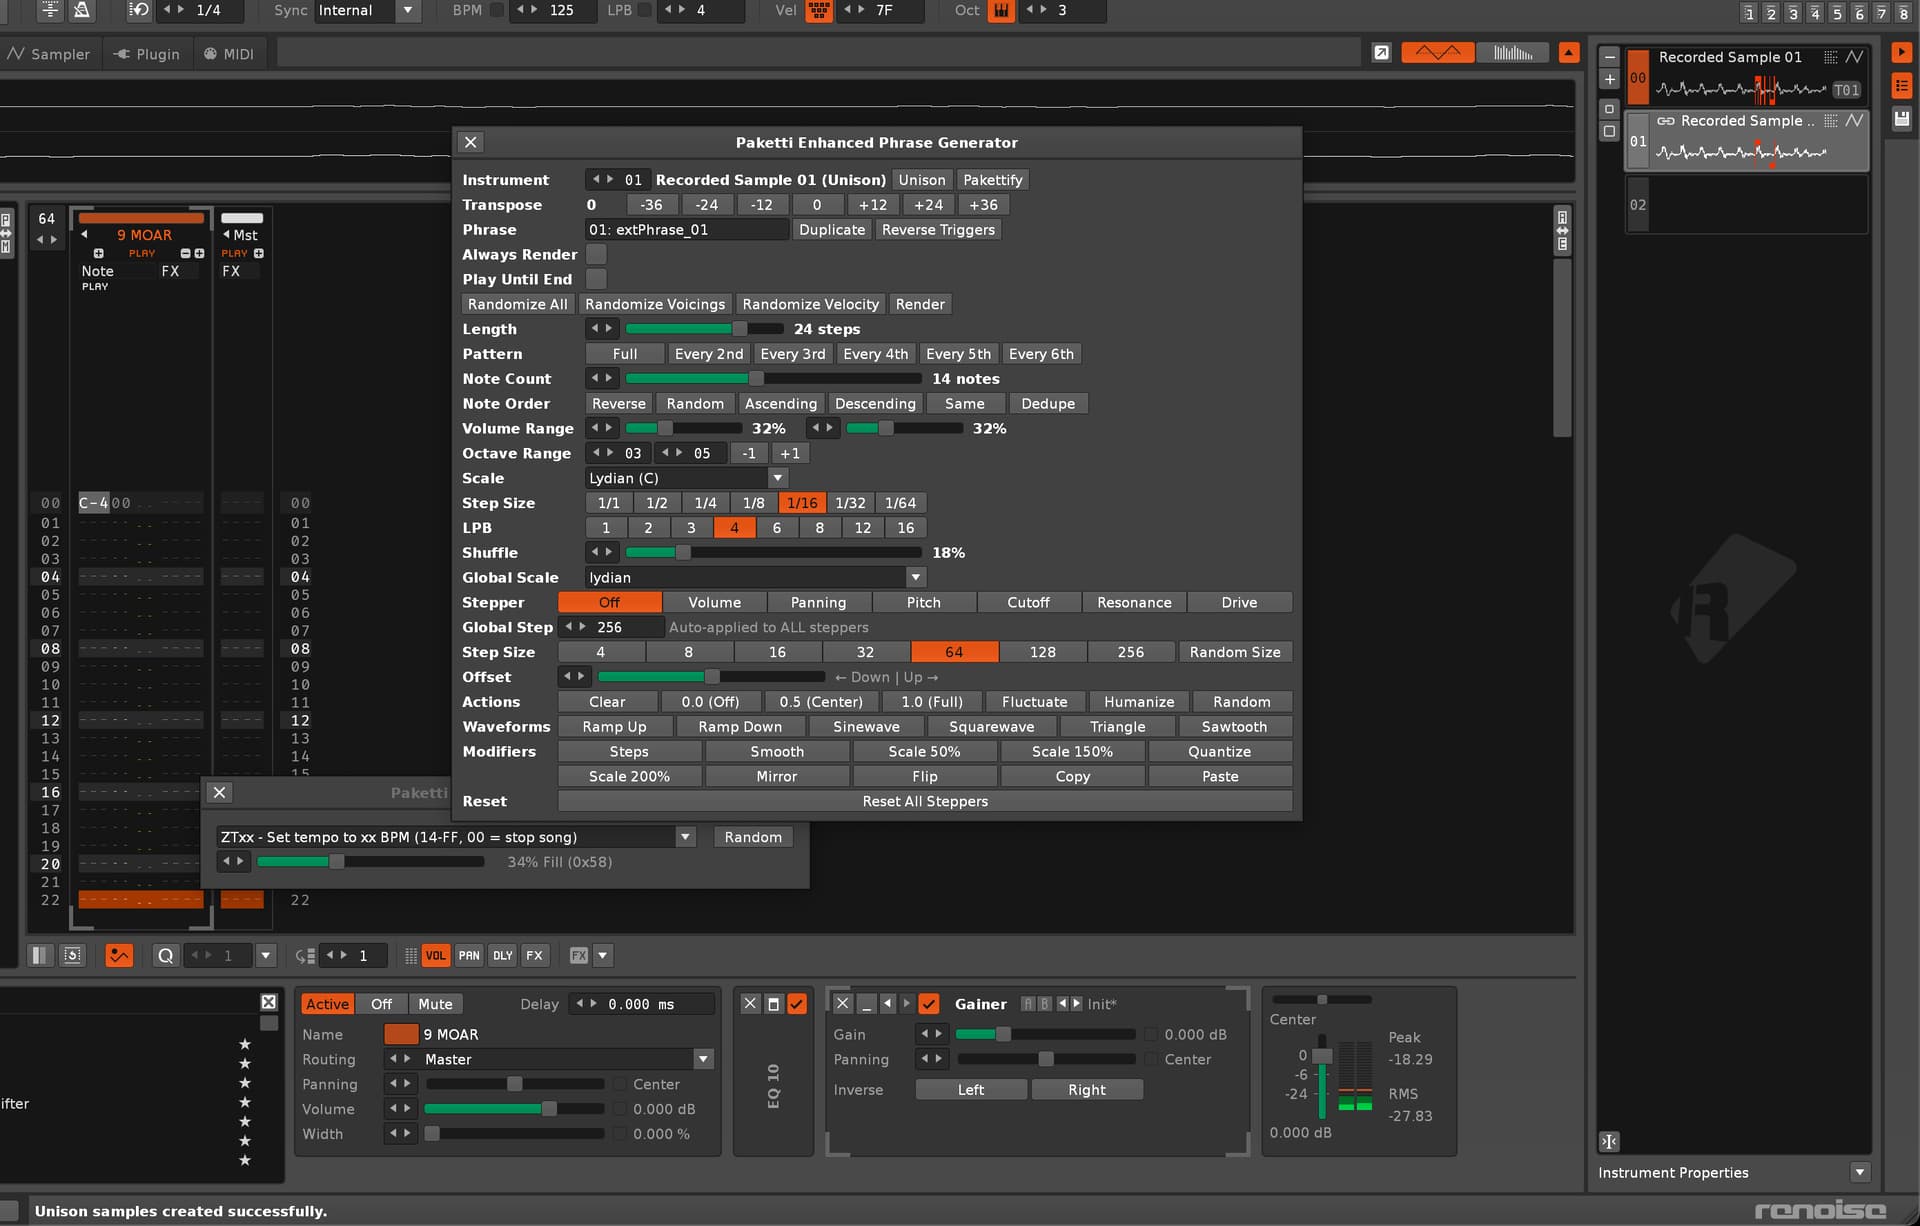Select the Pitch stepper tab
Image resolution: width=1920 pixels, height=1226 pixels.
[924, 602]
